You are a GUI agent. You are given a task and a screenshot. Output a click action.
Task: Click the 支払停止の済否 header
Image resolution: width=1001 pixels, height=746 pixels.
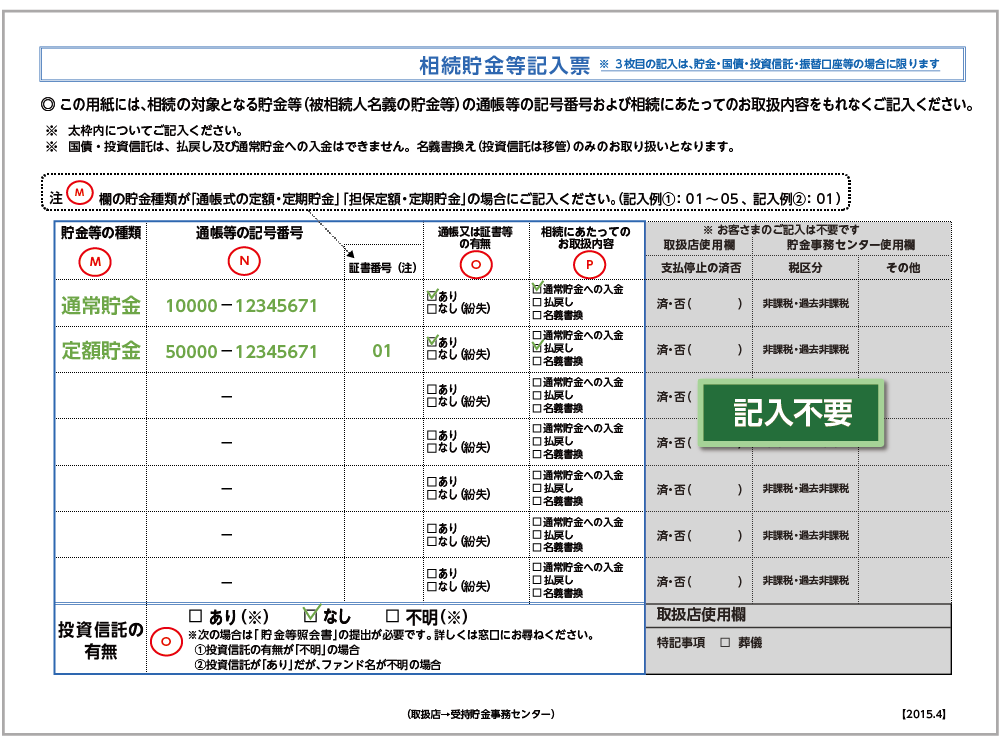(700, 268)
